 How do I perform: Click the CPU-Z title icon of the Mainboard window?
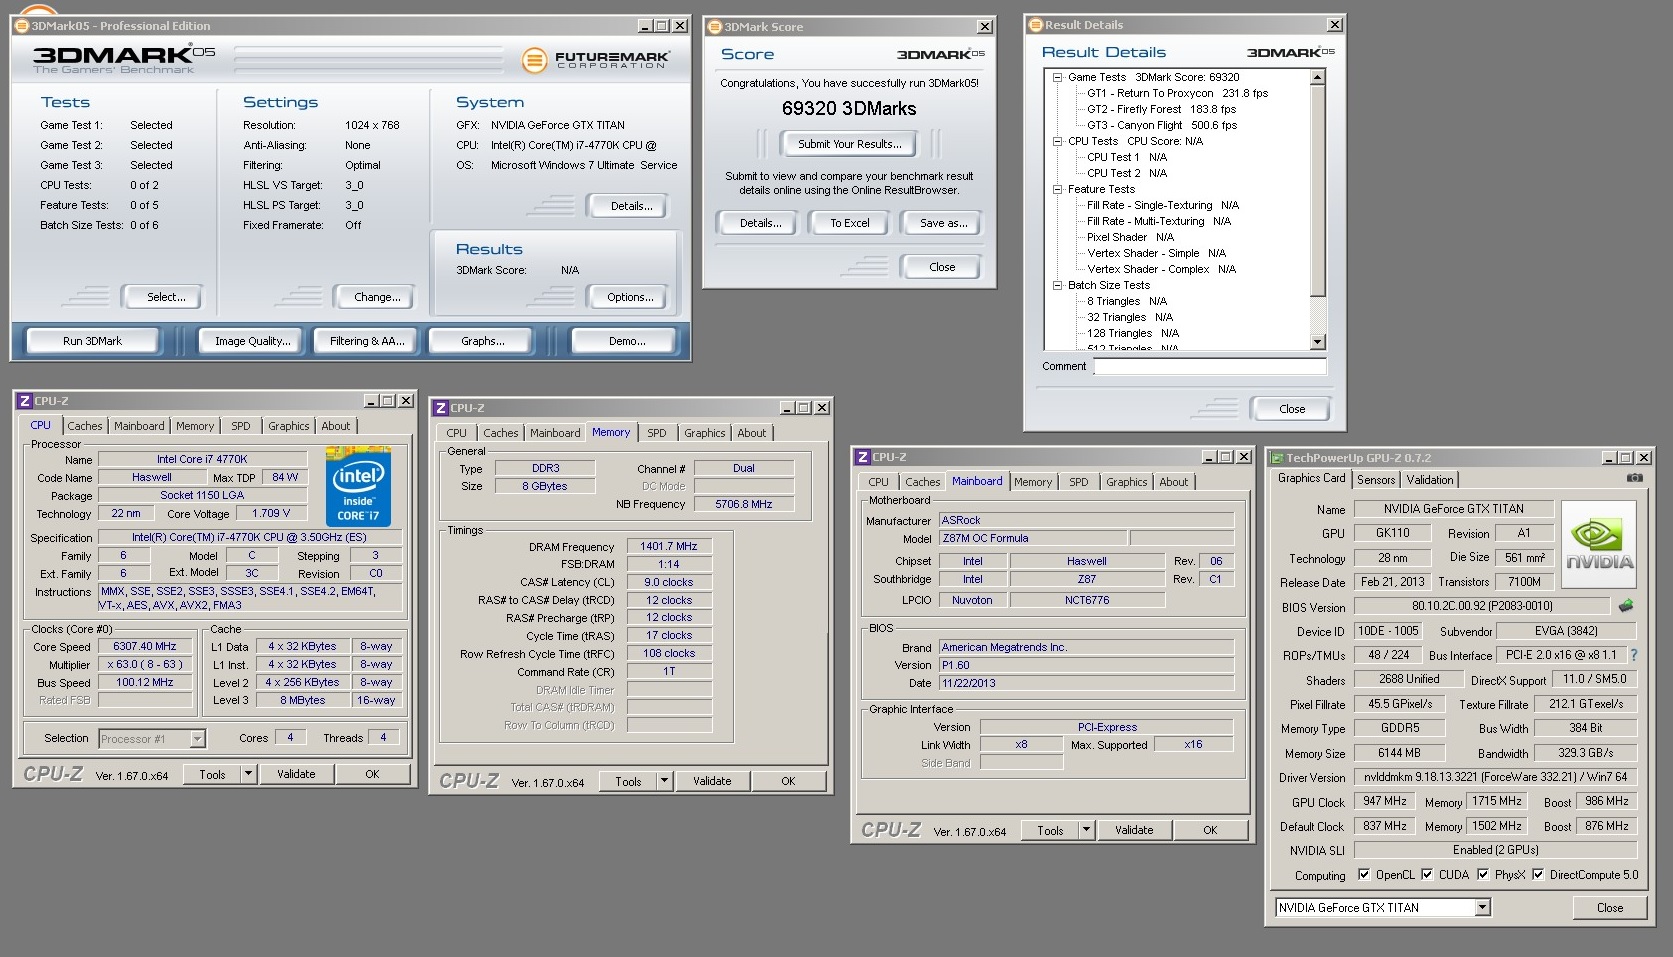tap(862, 457)
